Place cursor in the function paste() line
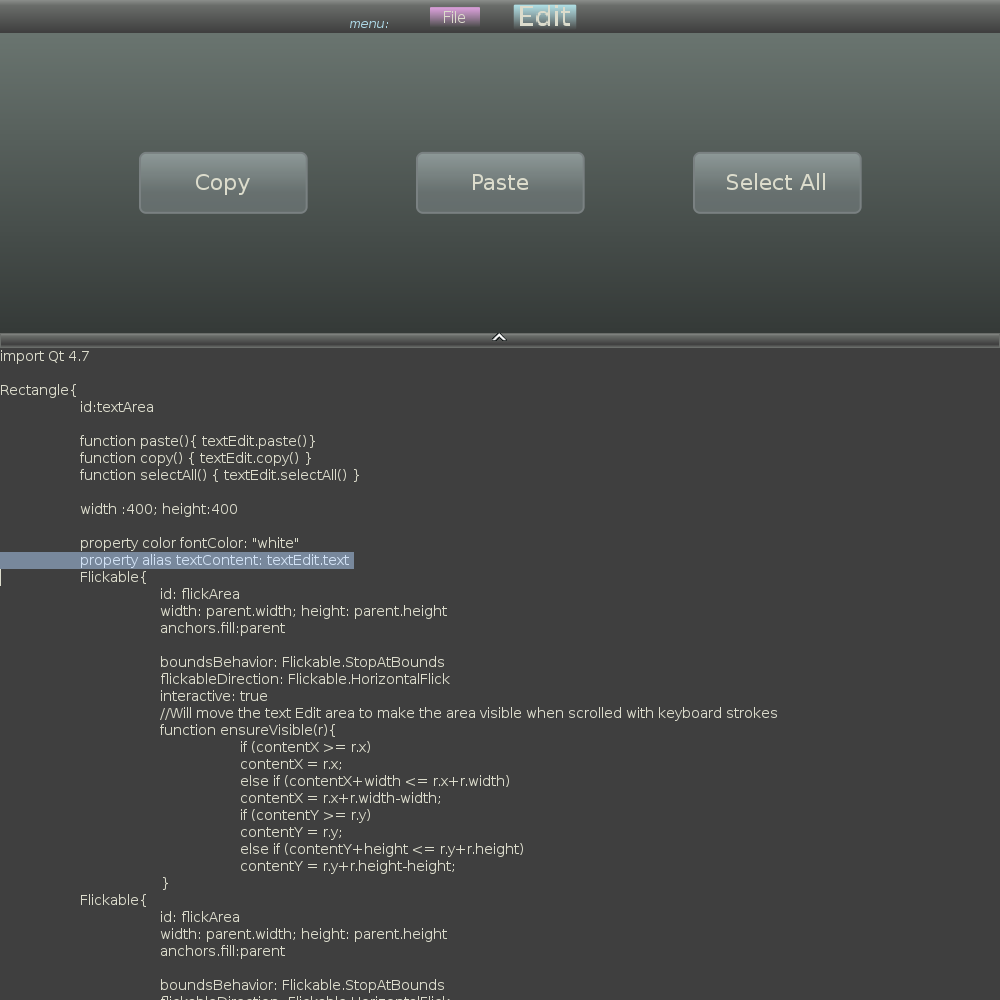 [x=197, y=441]
